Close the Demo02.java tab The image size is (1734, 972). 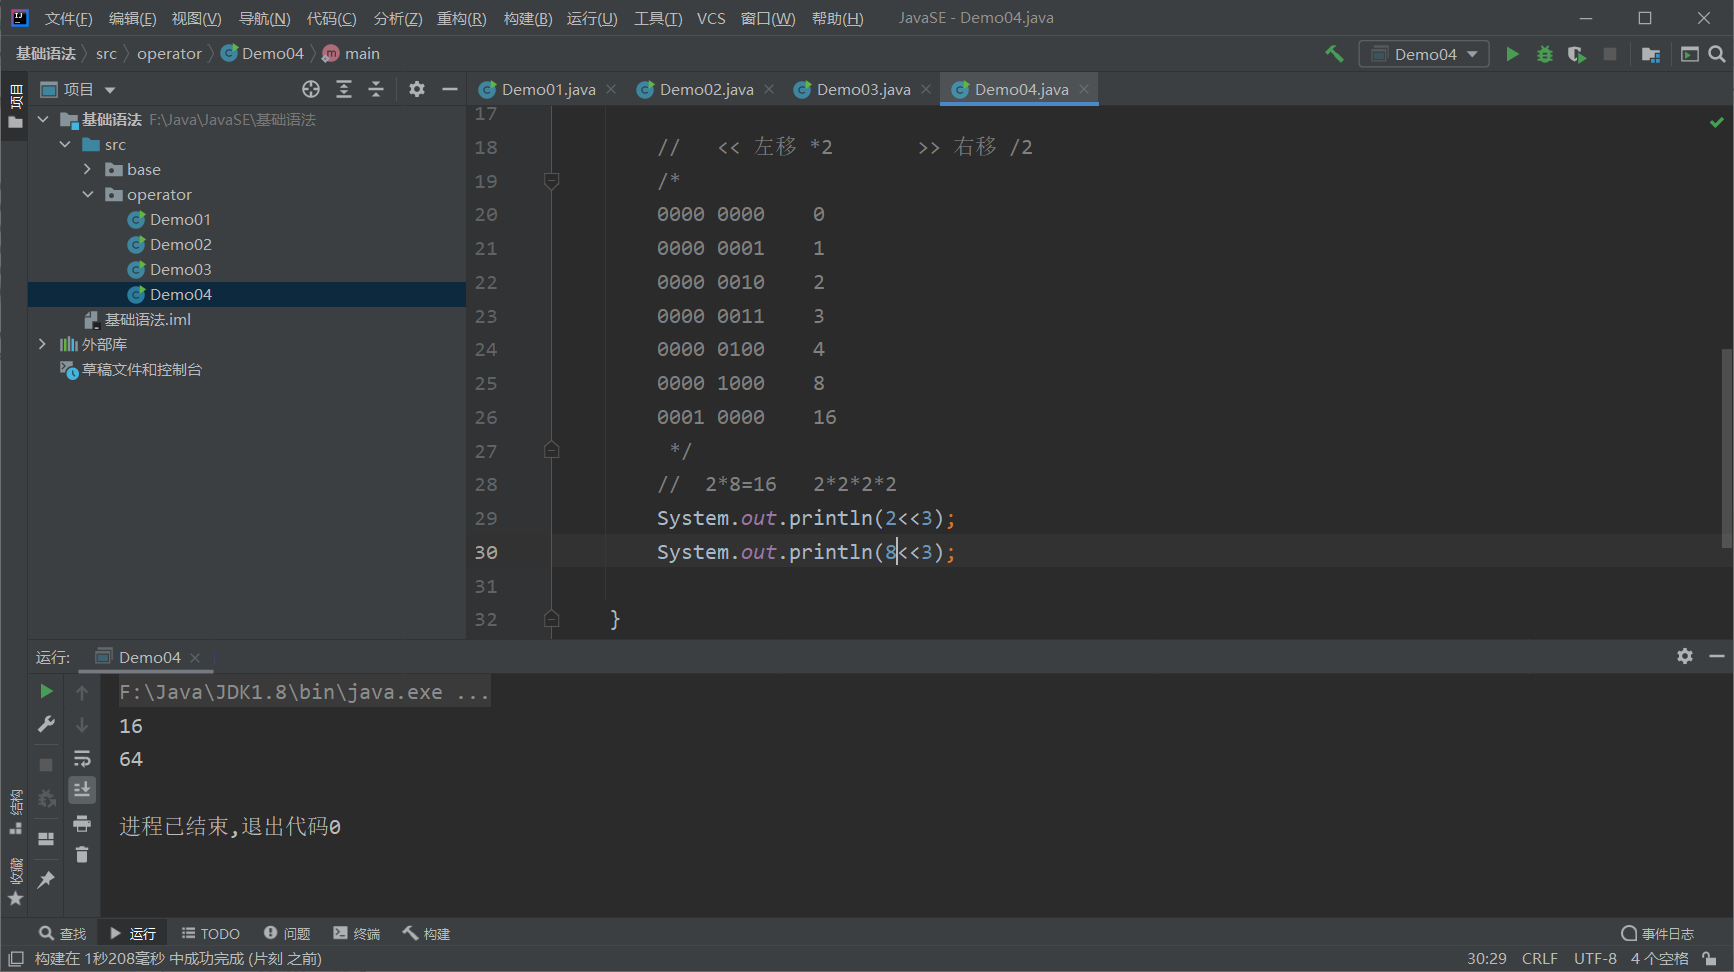tap(769, 89)
